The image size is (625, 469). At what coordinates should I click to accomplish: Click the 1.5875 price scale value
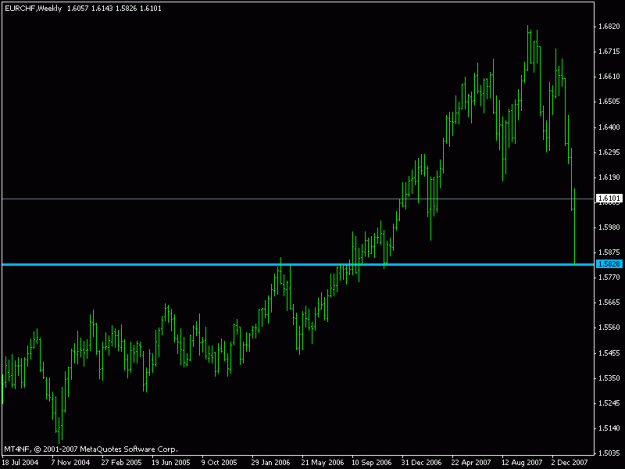(609, 252)
